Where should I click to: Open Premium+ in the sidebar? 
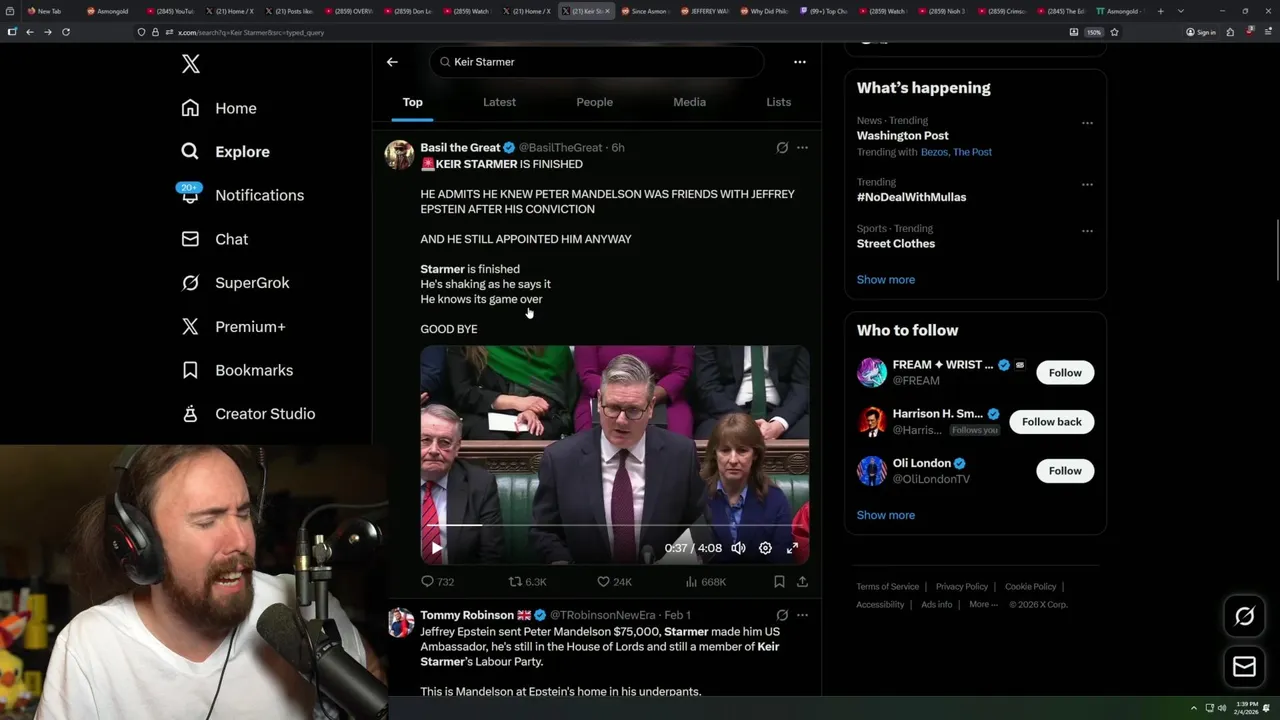pyautogui.click(x=233, y=327)
